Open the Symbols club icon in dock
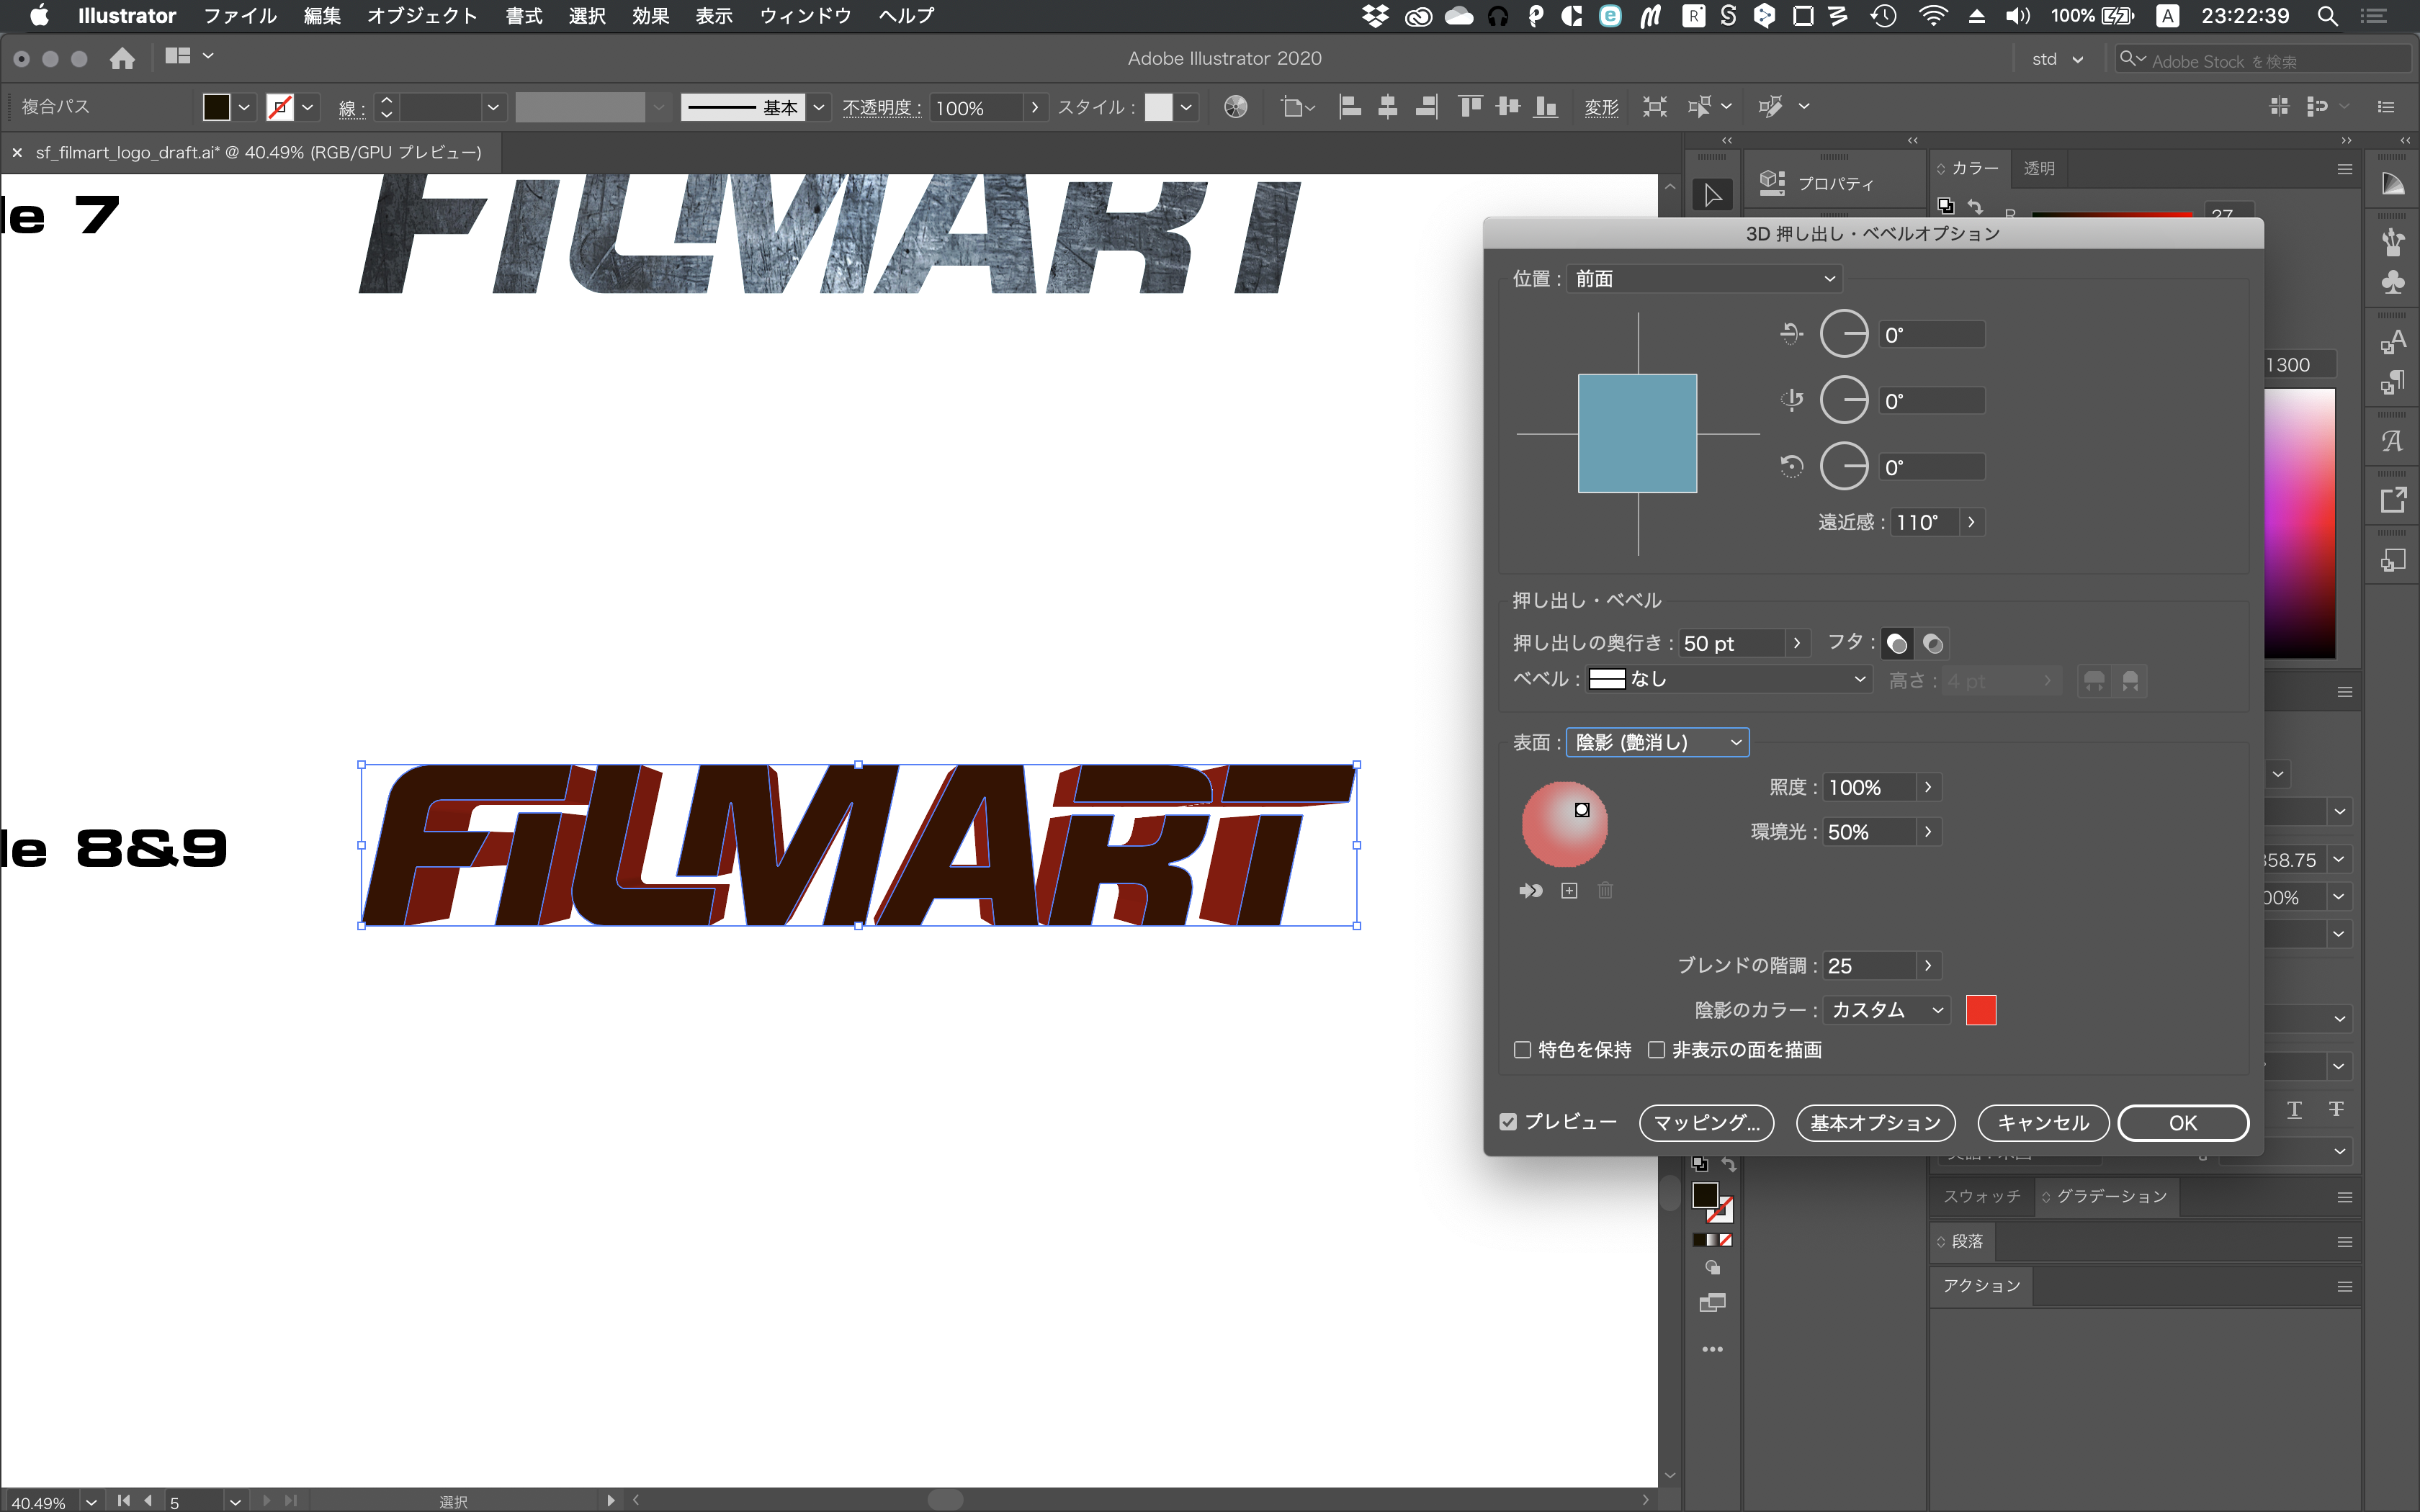Viewport: 2420px width, 1512px height. (x=2392, y=283)
